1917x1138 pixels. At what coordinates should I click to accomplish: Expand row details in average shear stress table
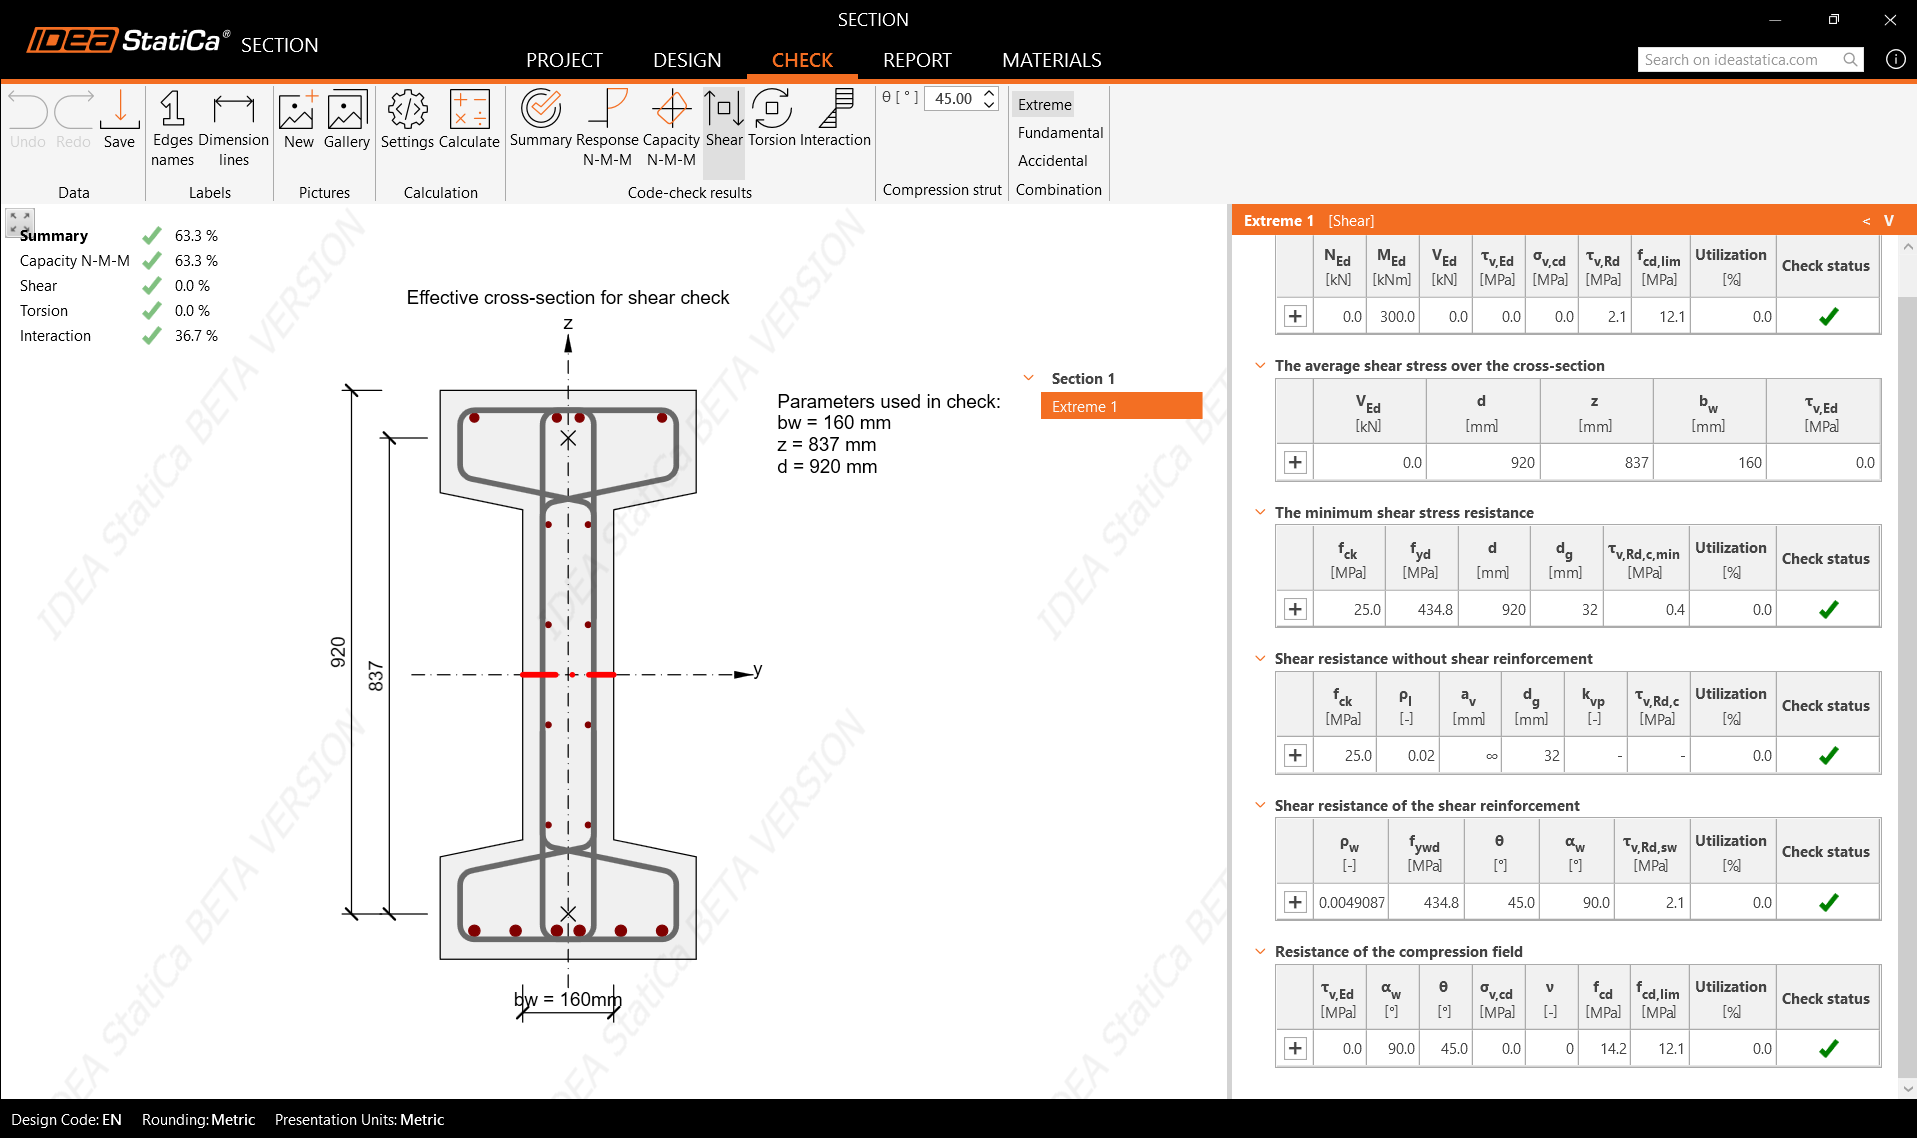click(1295, 462)
